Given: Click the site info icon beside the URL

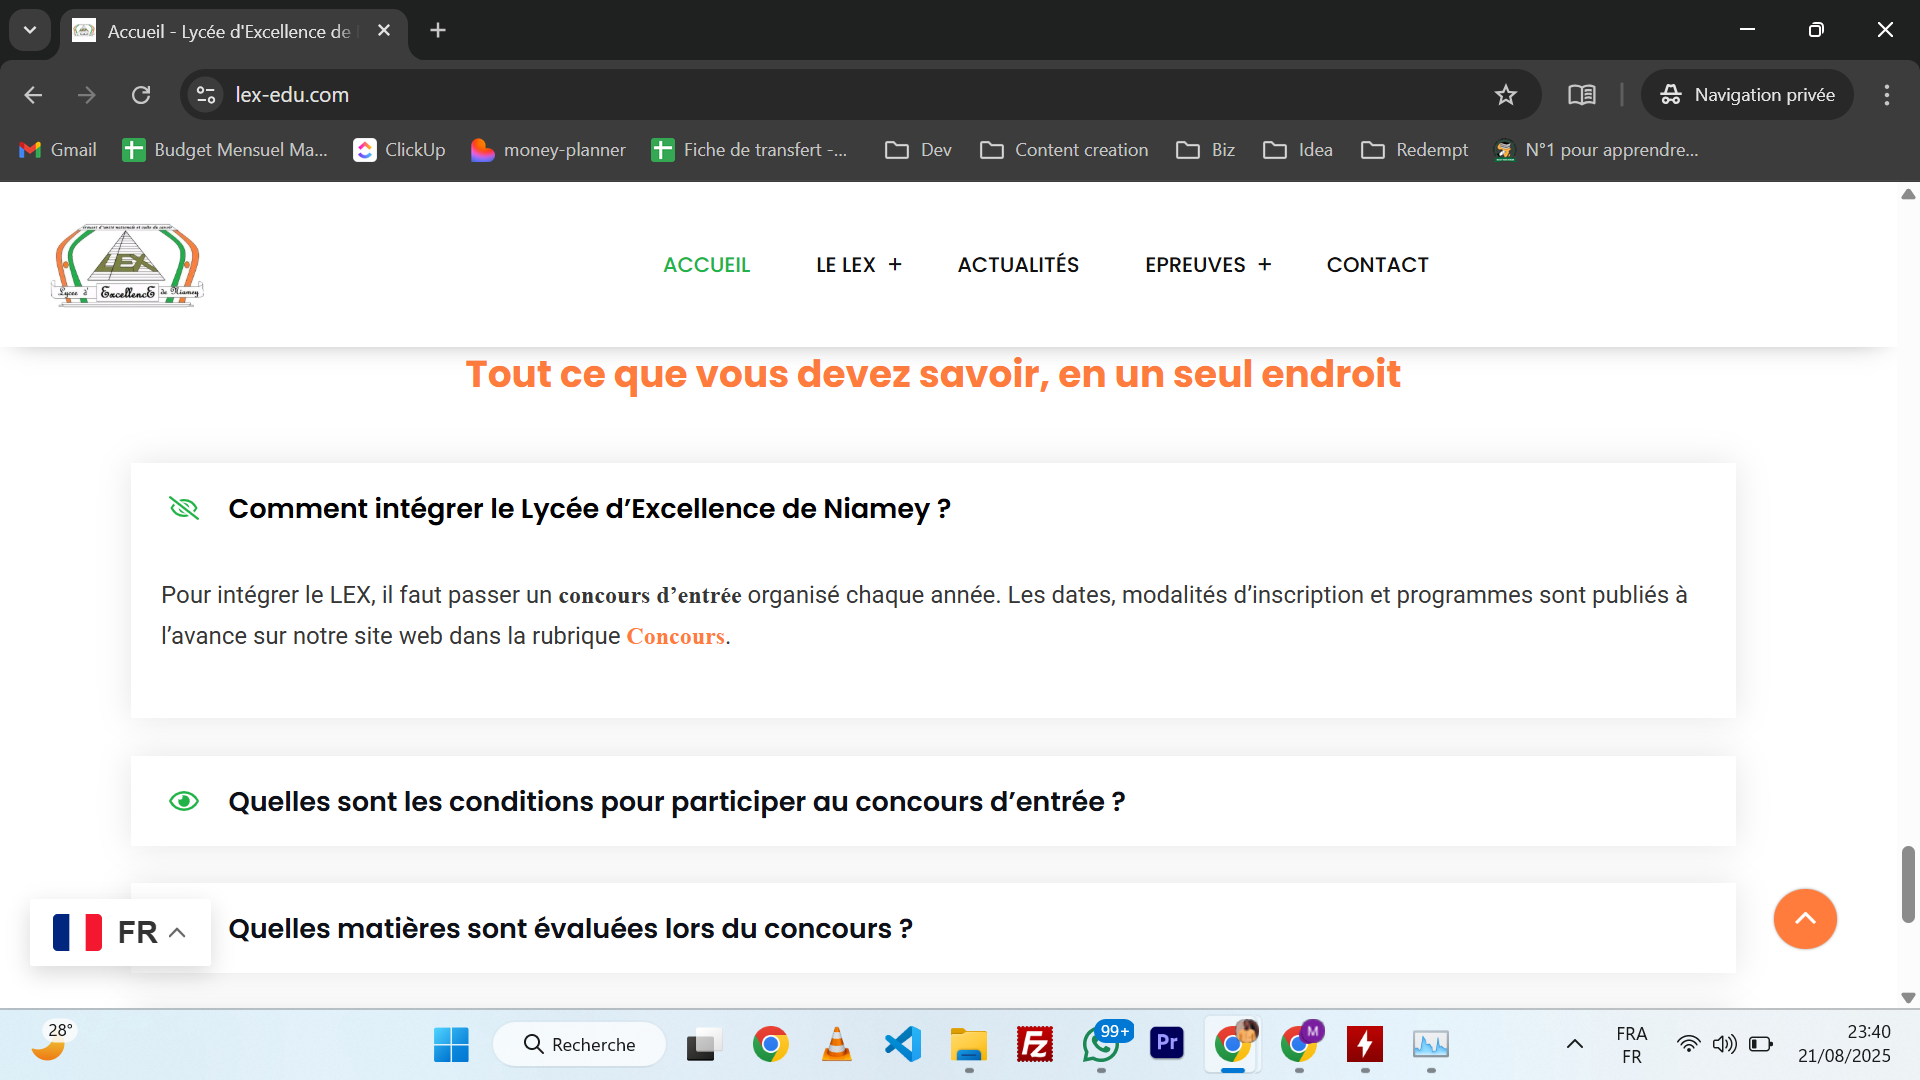Looking at the screenshot, I should tap(206, 95).
